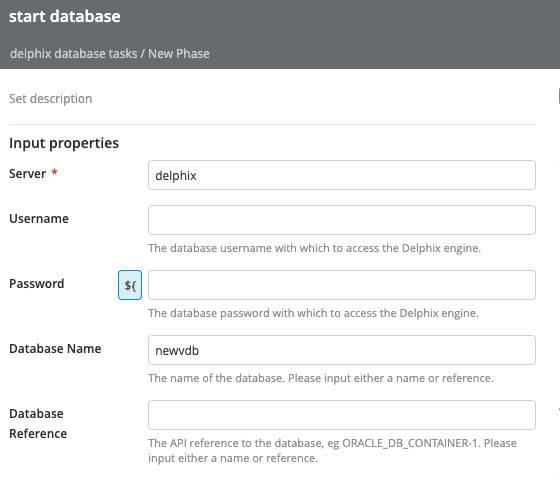The image size is (560, 480).
Task: Select the Database Reference label
Action: (38, 424)
